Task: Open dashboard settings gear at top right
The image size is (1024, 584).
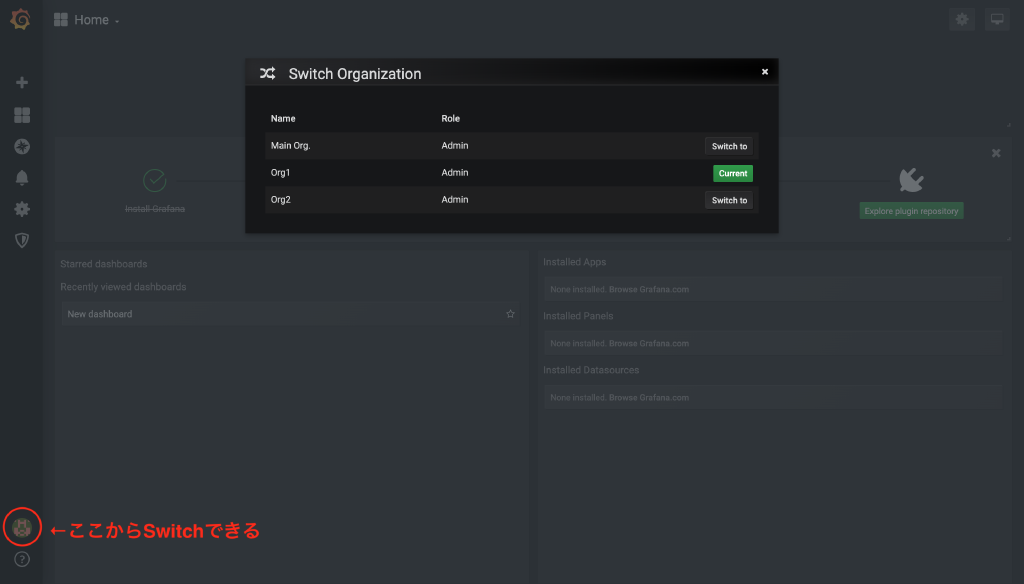Action: 962,19
